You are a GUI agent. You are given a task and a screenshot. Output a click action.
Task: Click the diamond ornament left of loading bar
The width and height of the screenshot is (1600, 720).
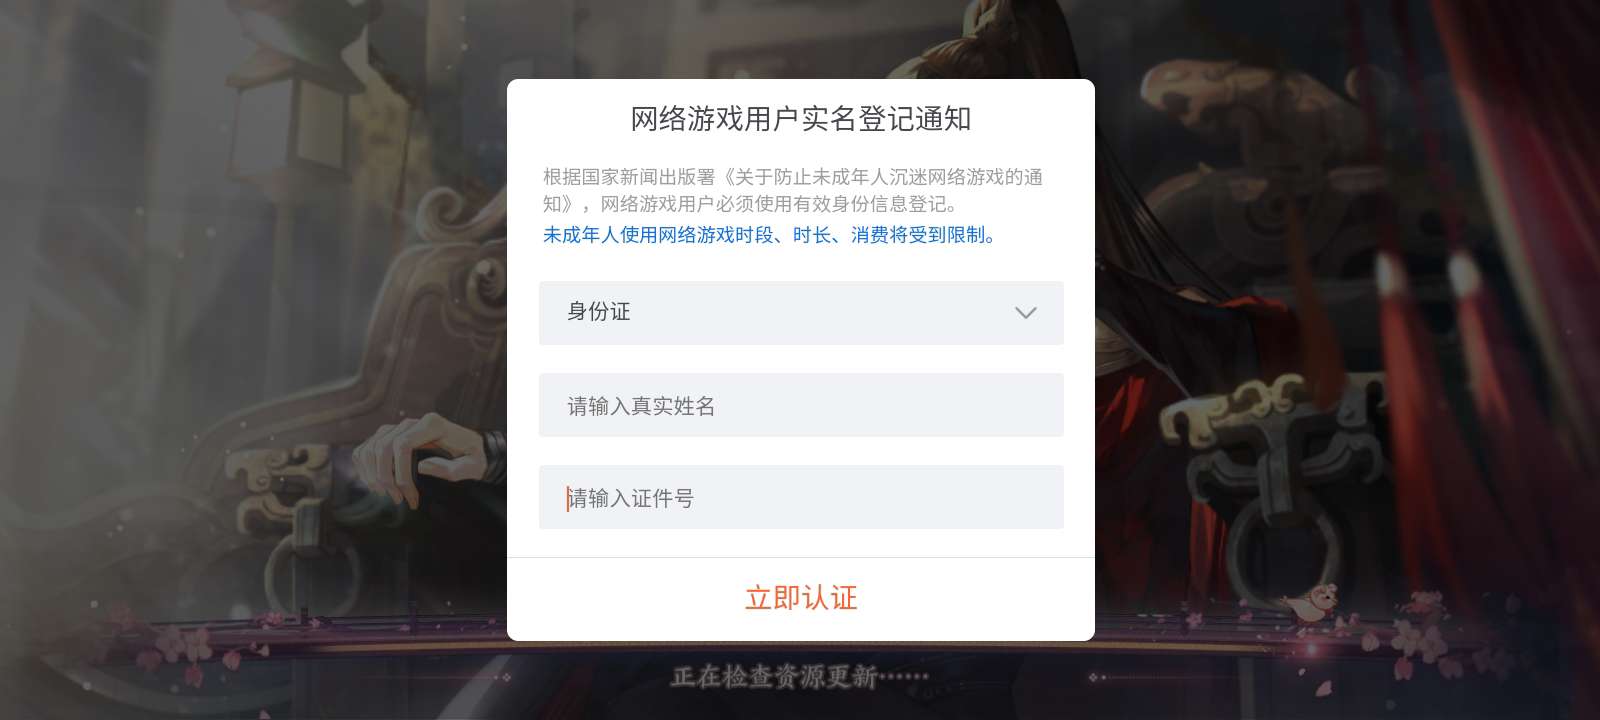(x=507, y=678)
